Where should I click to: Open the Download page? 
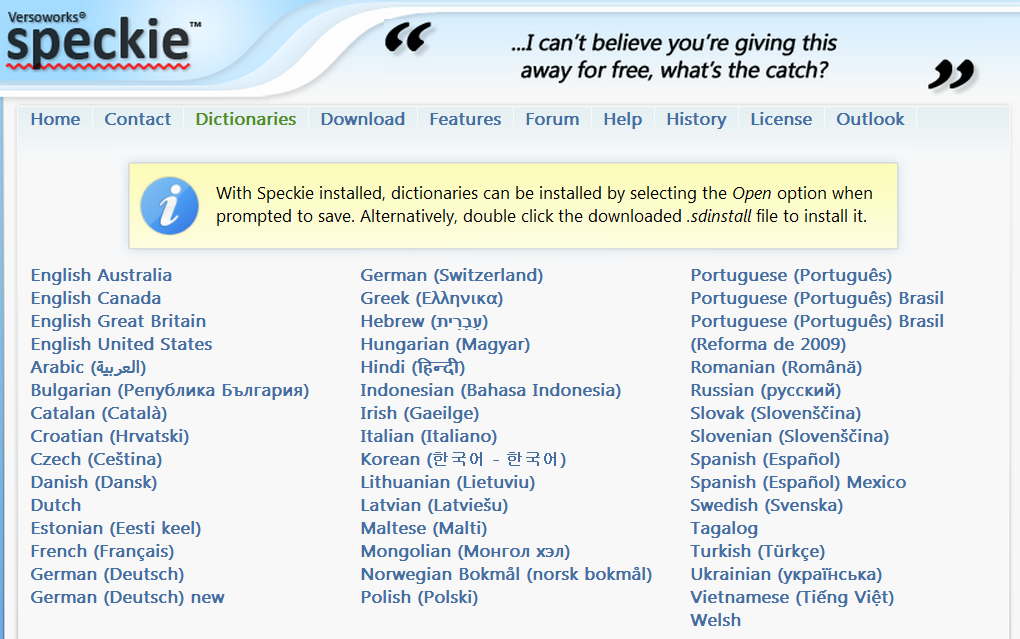pos(362,119)
